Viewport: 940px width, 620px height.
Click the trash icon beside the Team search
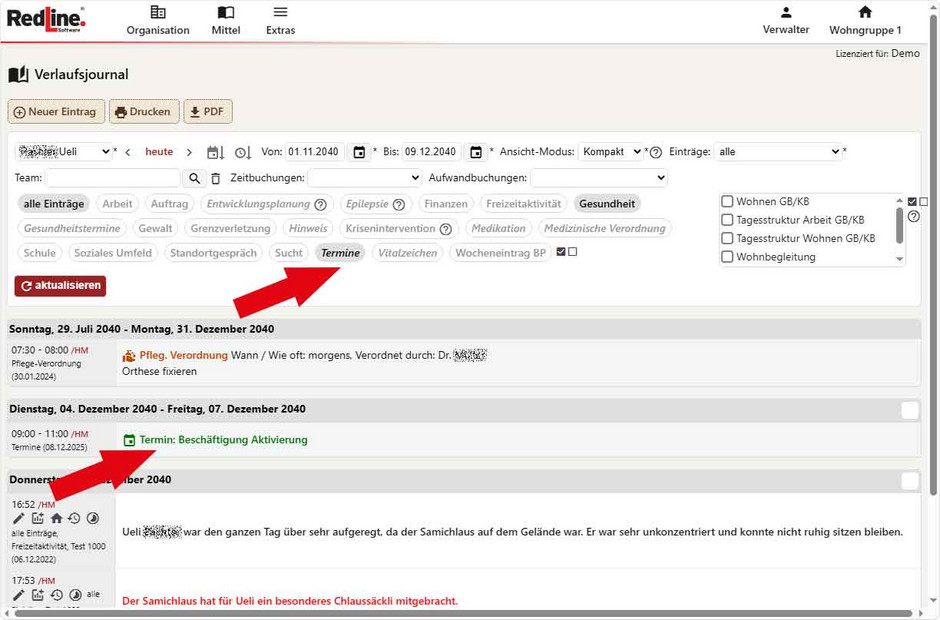216,178
